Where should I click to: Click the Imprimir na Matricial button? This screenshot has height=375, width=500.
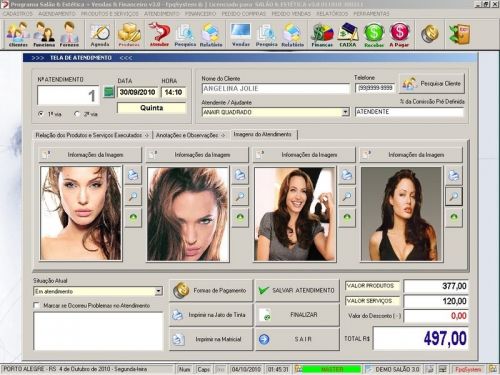[211, 339]
